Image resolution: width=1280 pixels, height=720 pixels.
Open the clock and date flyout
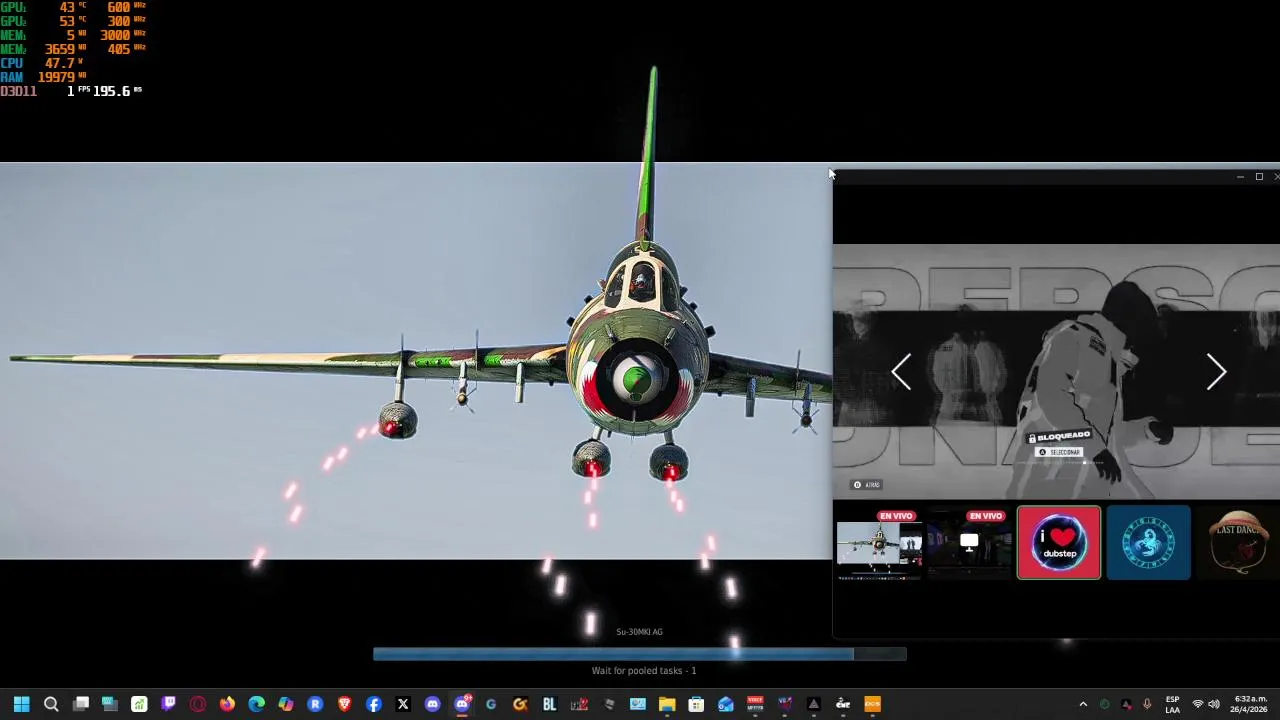click(x=1250, y=704)
